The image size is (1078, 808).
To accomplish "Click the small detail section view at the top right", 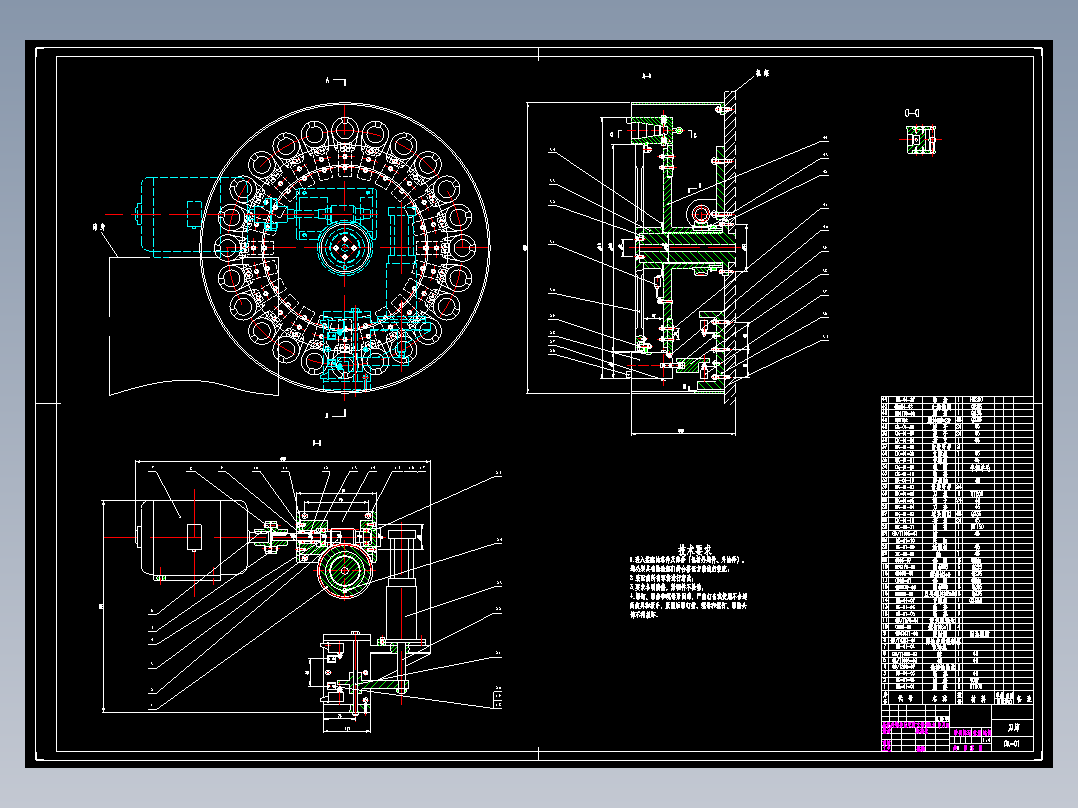I will pos(920,140).
